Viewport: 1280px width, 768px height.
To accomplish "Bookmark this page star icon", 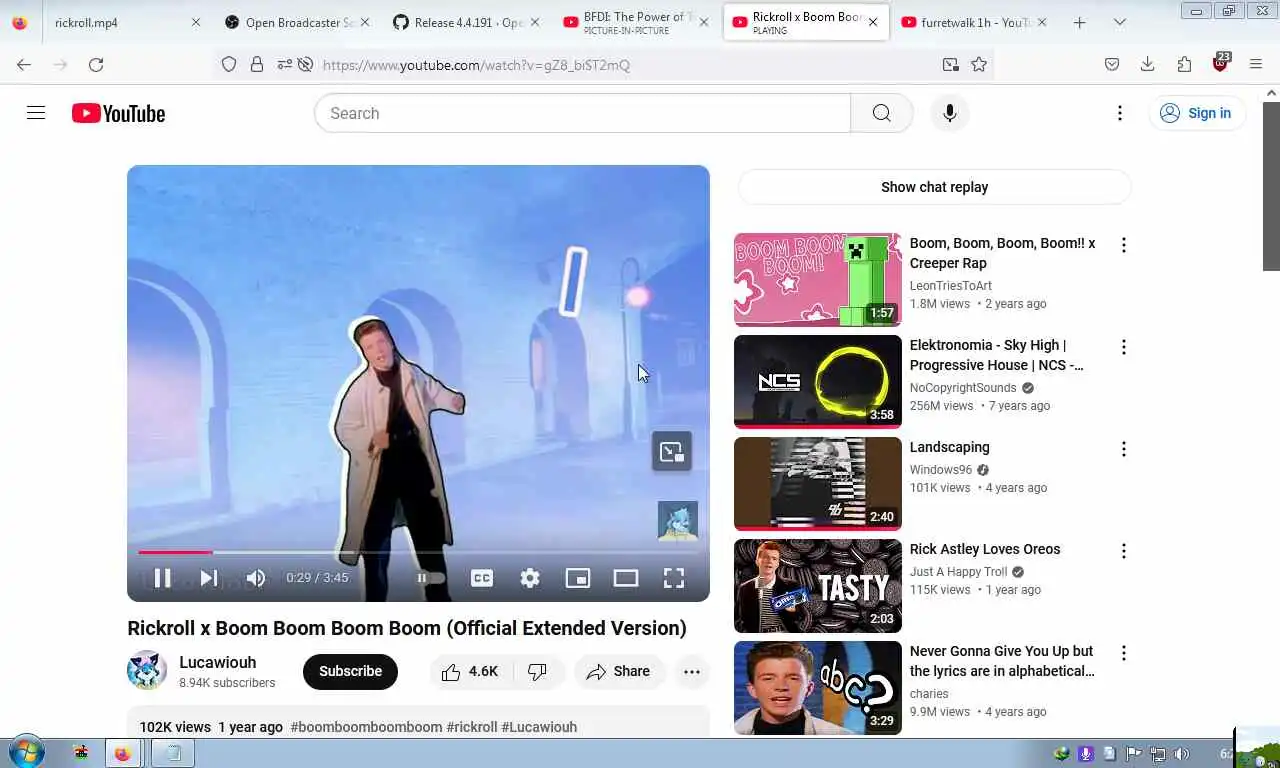I will click(979, 64).
